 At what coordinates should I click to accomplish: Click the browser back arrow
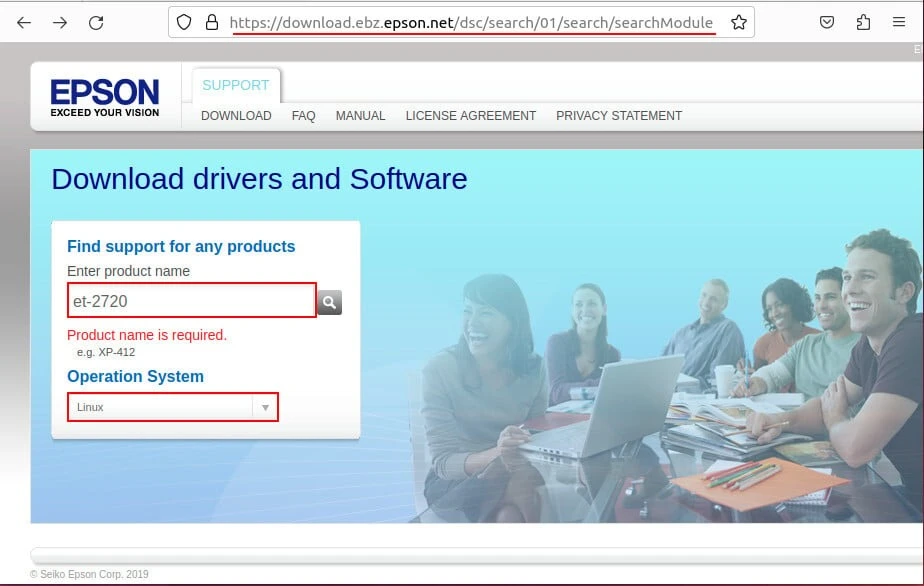point(24,22)
